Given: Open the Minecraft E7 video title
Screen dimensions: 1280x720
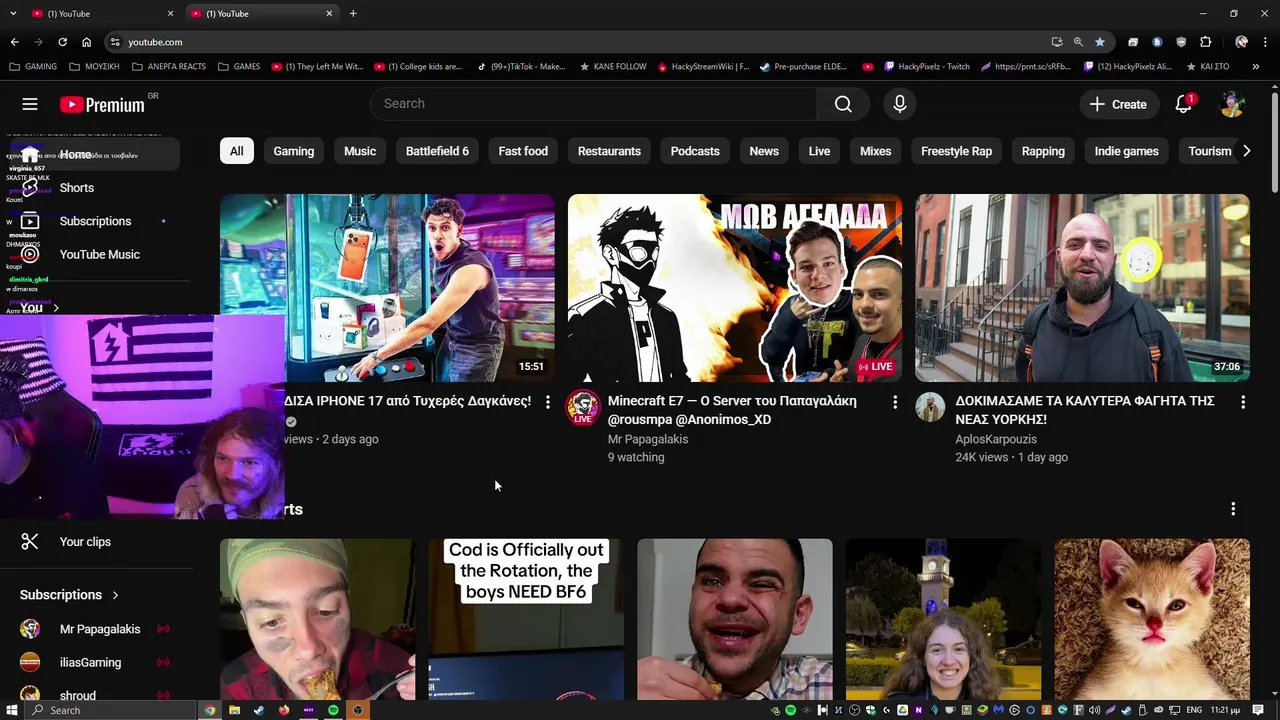Looking at the screenshot, I should pyautogui.click(x=732, y=410).
